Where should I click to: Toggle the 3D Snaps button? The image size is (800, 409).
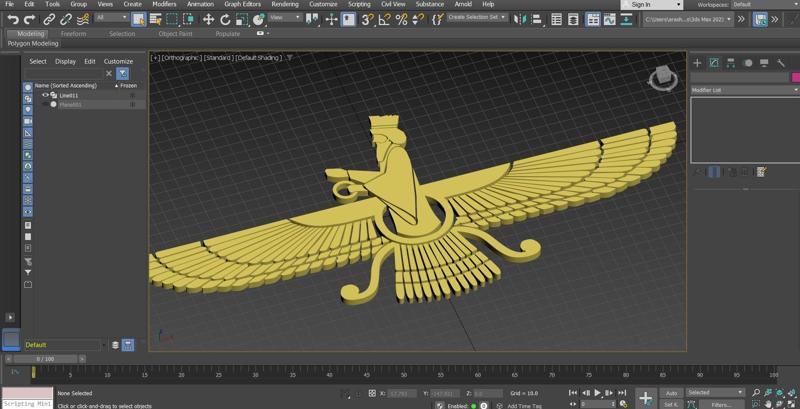pyautogui.click(x=367, y=20)
